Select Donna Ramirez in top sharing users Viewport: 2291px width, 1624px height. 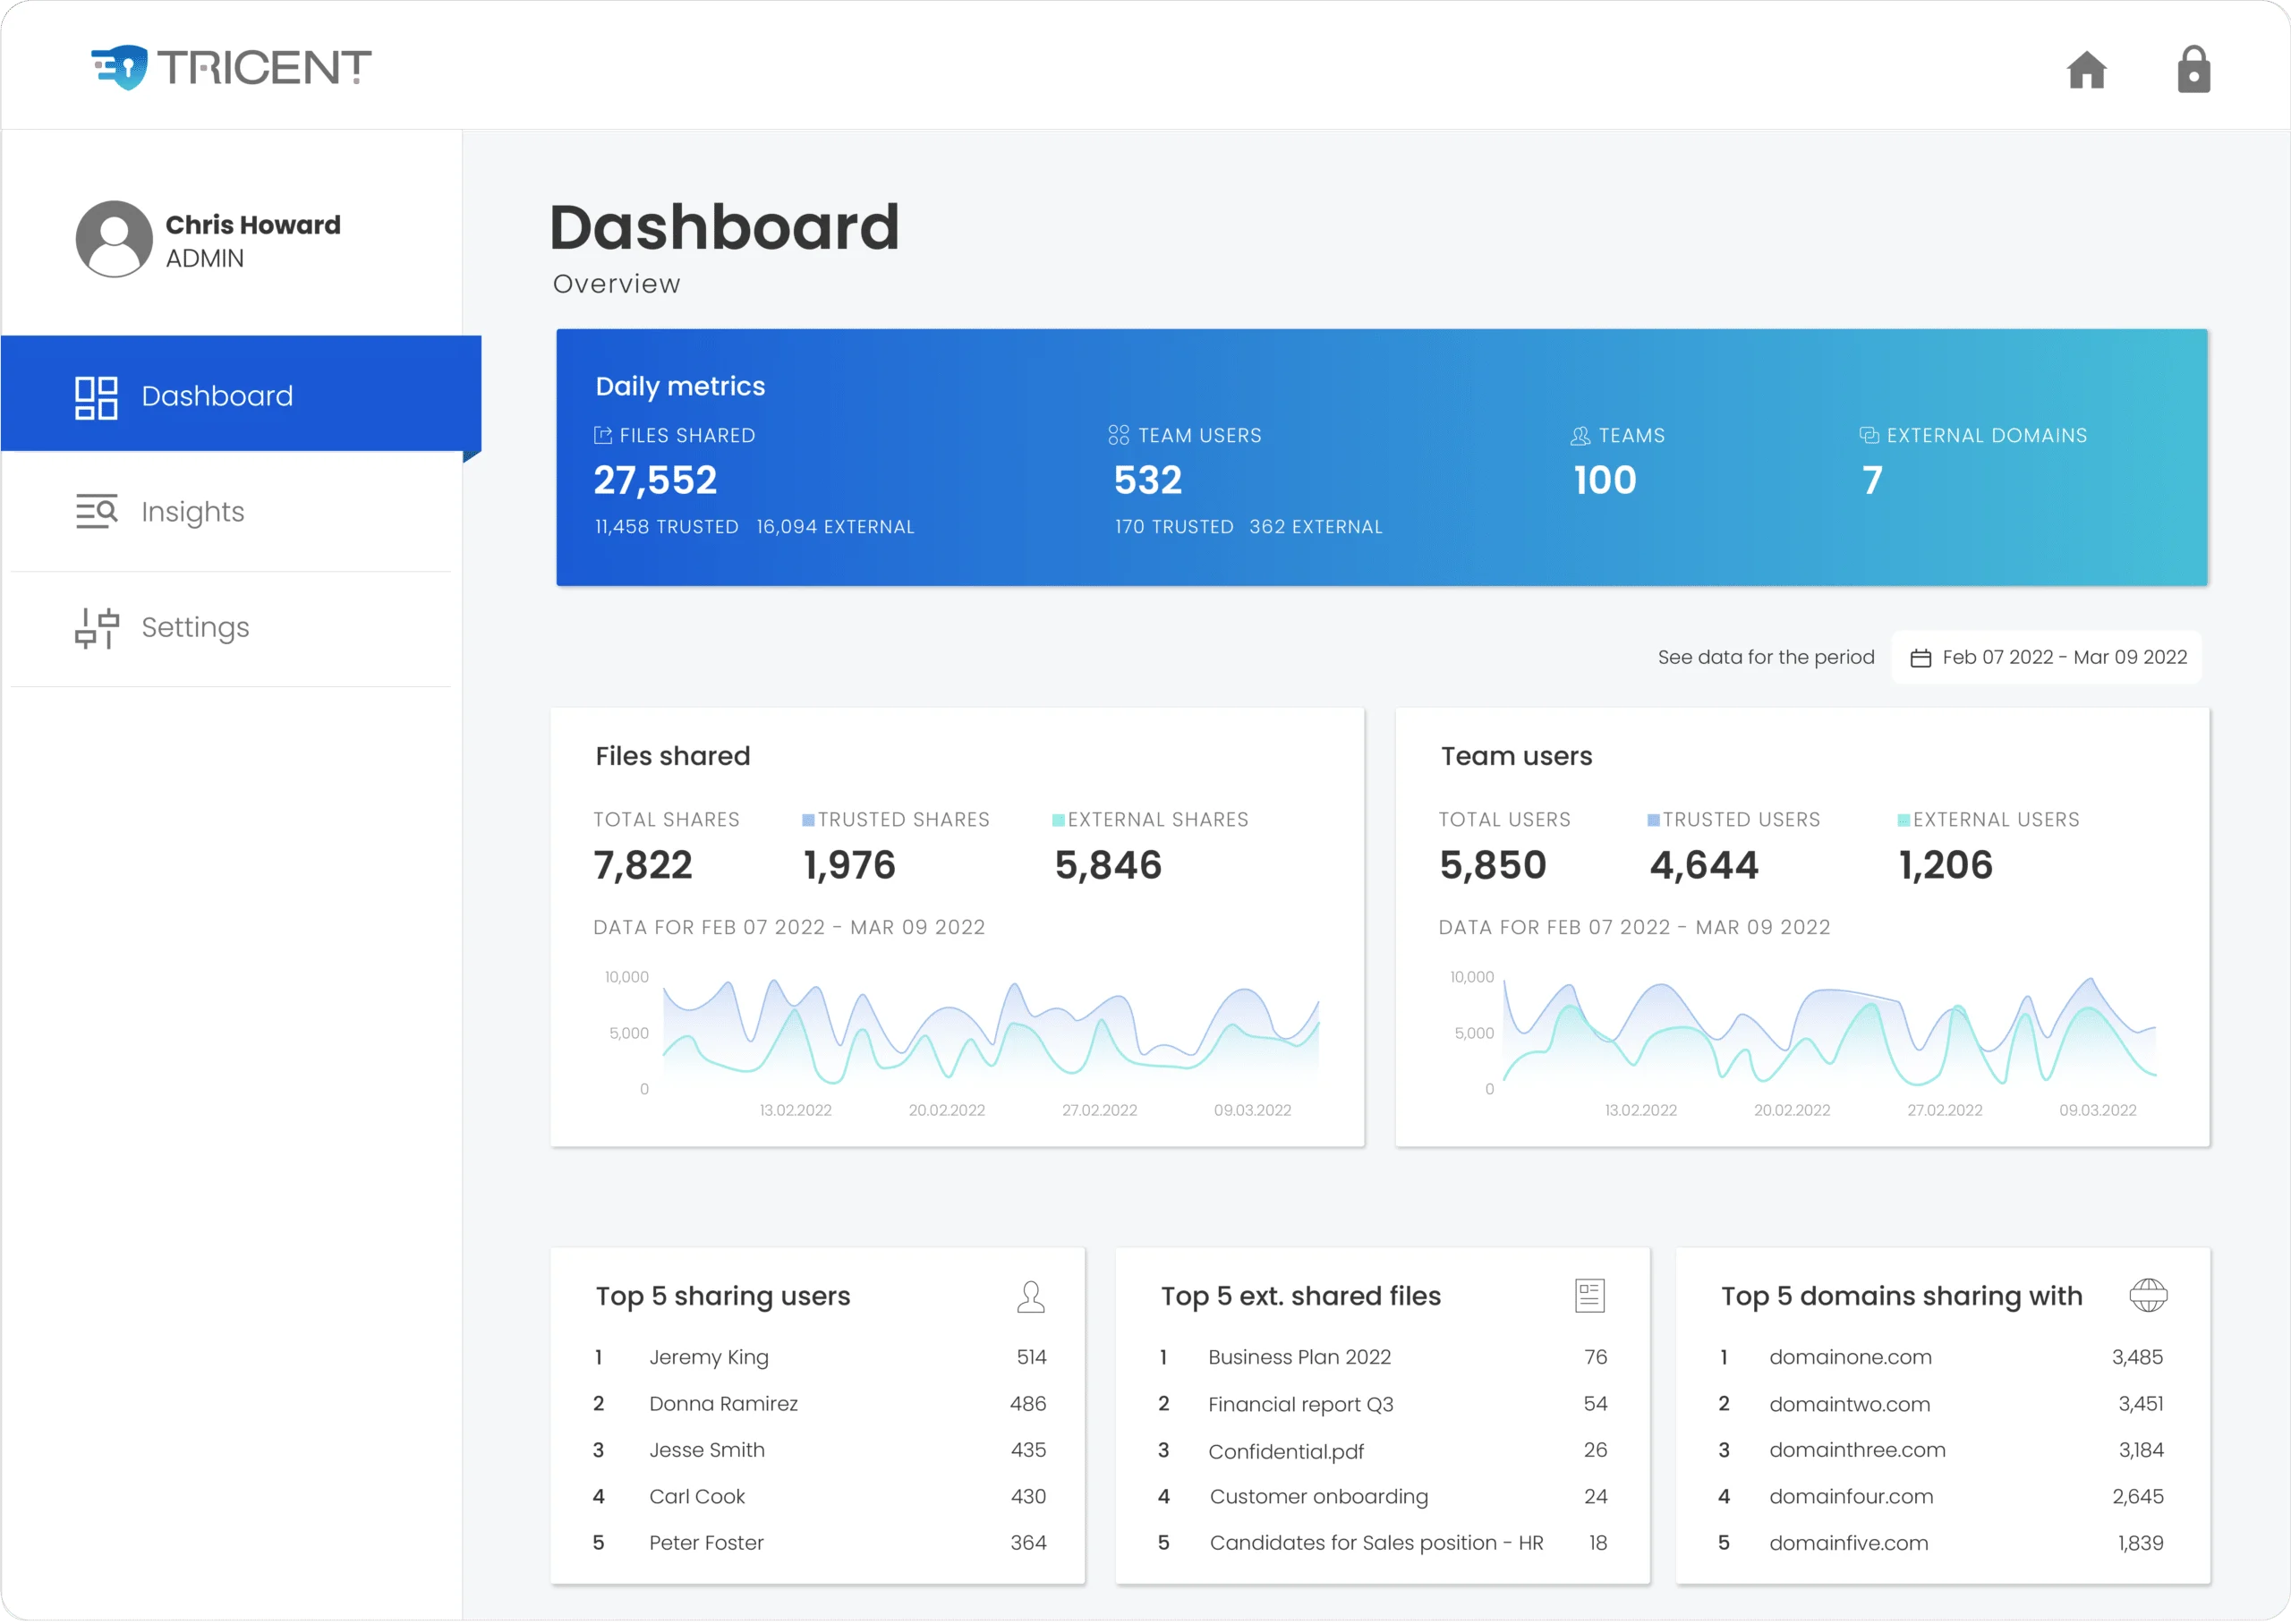(x=820, y=1404)
